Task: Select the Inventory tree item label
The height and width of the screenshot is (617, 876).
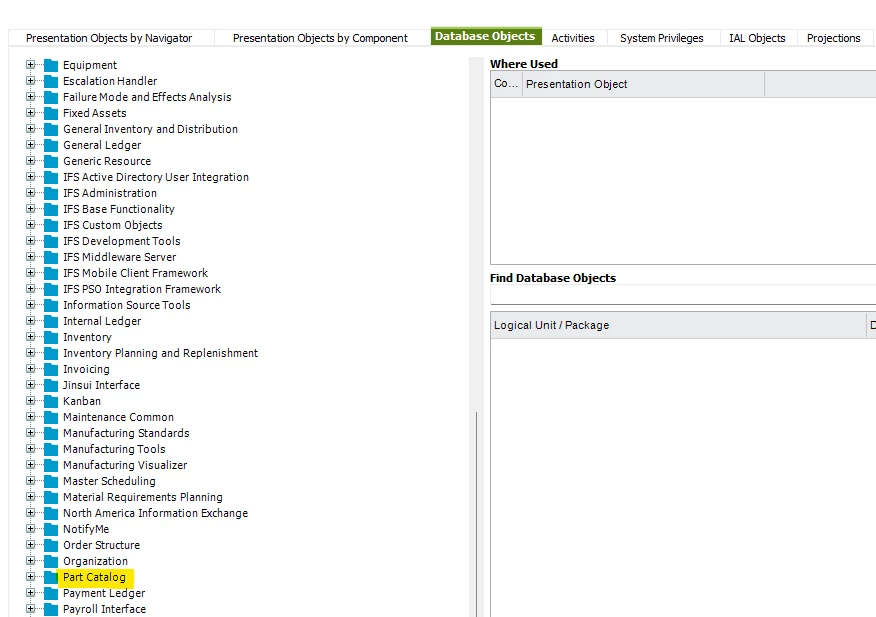Action: 87,337
